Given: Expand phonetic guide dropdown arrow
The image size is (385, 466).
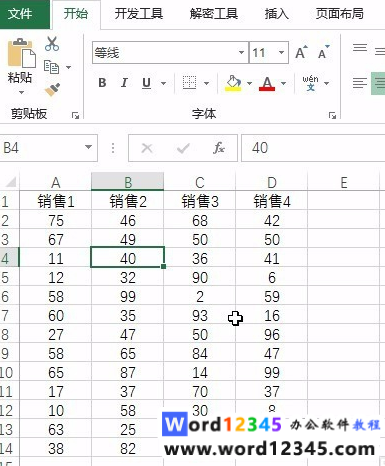Looking at the screenshot, I should point(326,83).
